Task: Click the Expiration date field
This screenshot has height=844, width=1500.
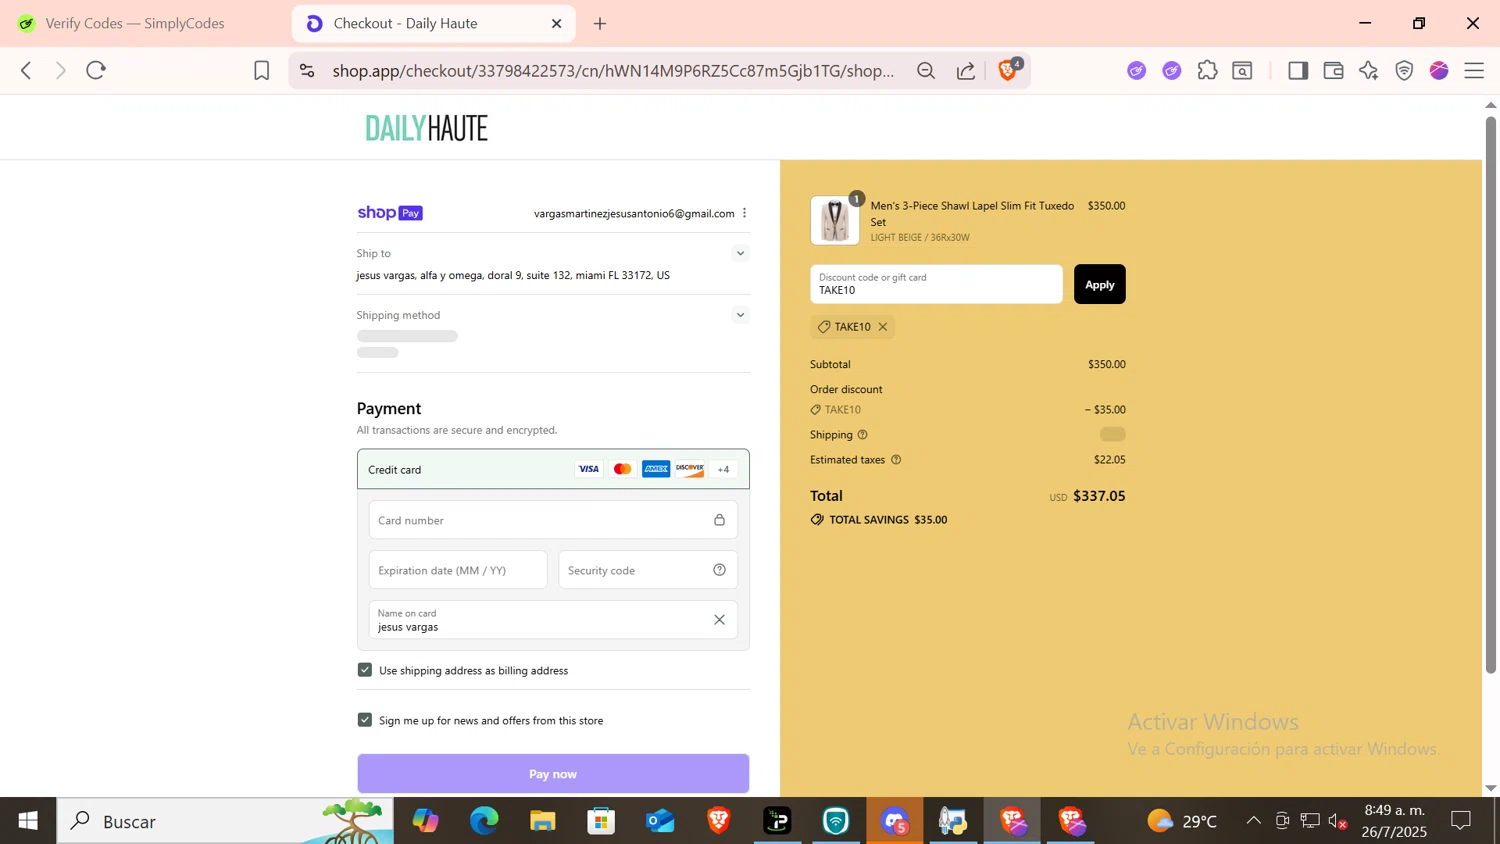Action: pos(458,570)
